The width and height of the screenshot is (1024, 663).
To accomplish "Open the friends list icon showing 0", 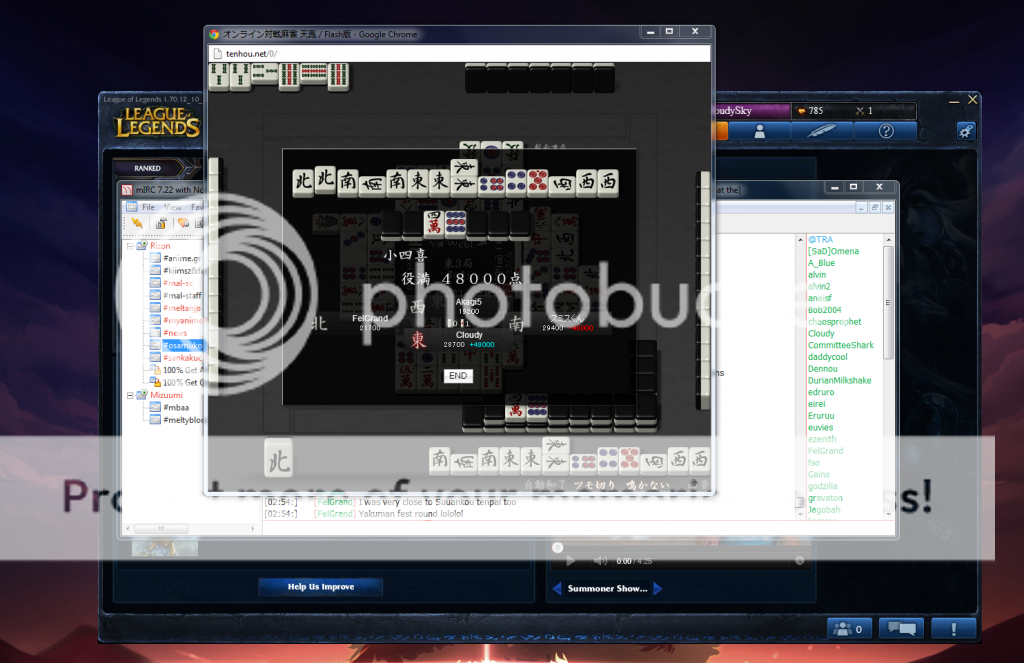I will point(849,628).
